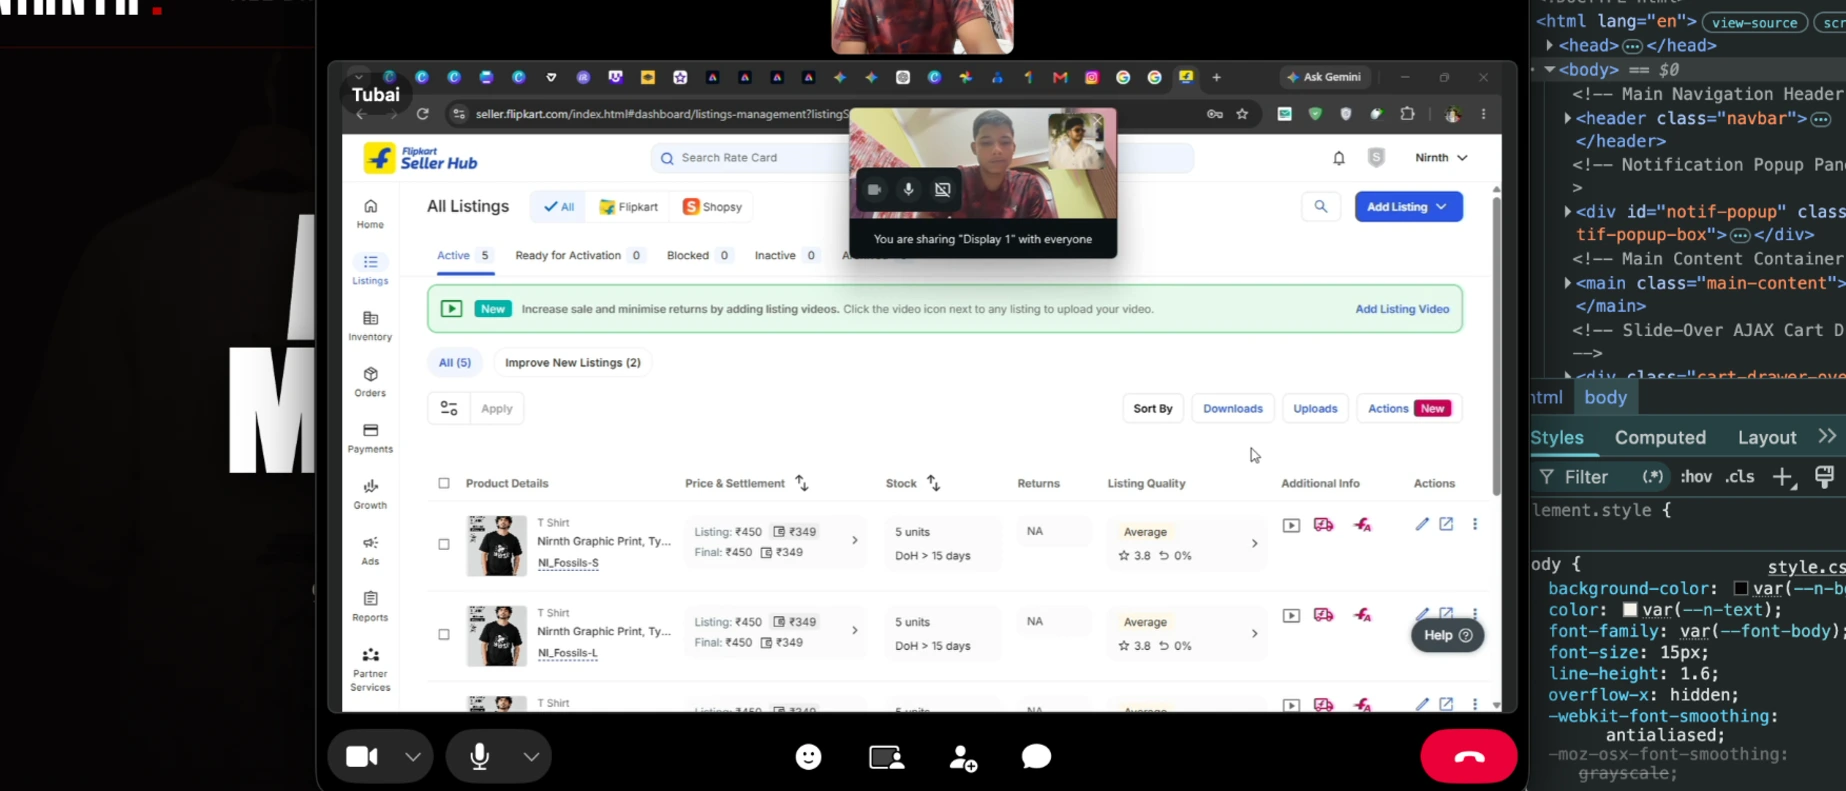Open more options for NI_Fossils-S listing
The height and width of the screenshot is (791, 1846).
tap(1474, 524)
